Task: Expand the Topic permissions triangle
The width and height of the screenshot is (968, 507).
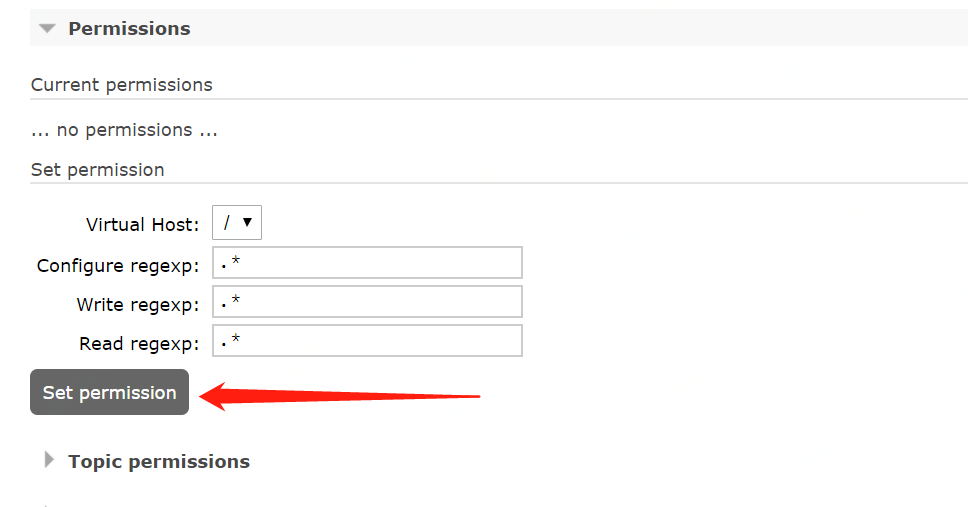Action: pos(49,461)
